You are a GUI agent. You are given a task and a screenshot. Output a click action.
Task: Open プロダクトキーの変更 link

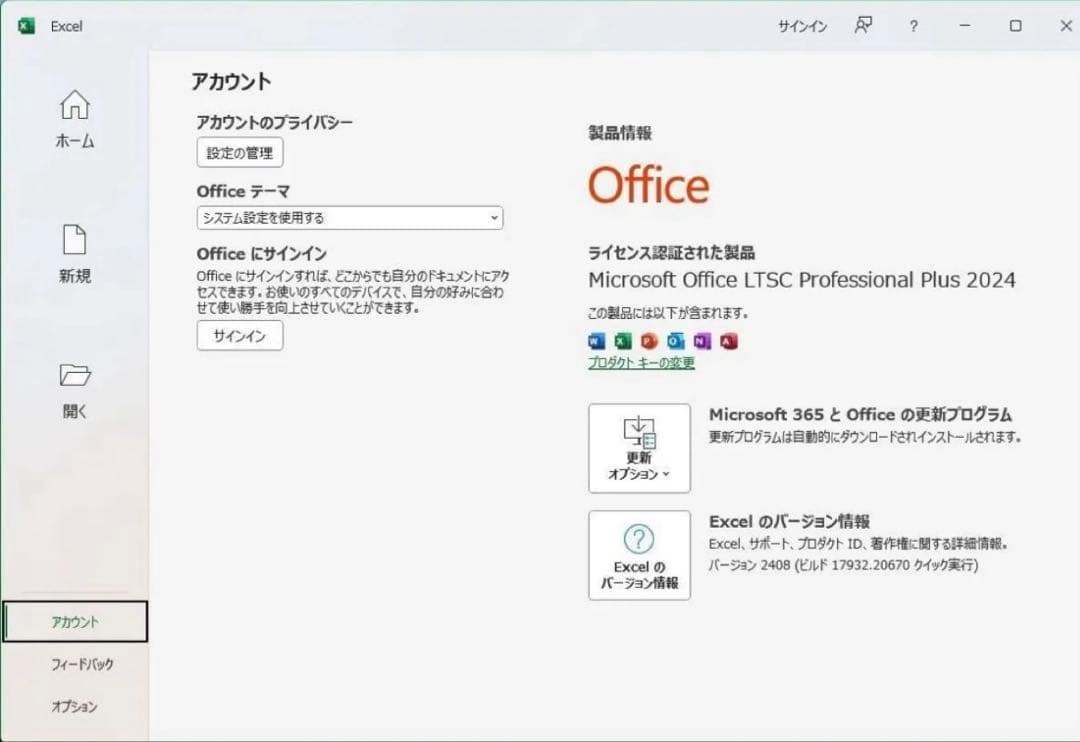[x=640, y=364]
